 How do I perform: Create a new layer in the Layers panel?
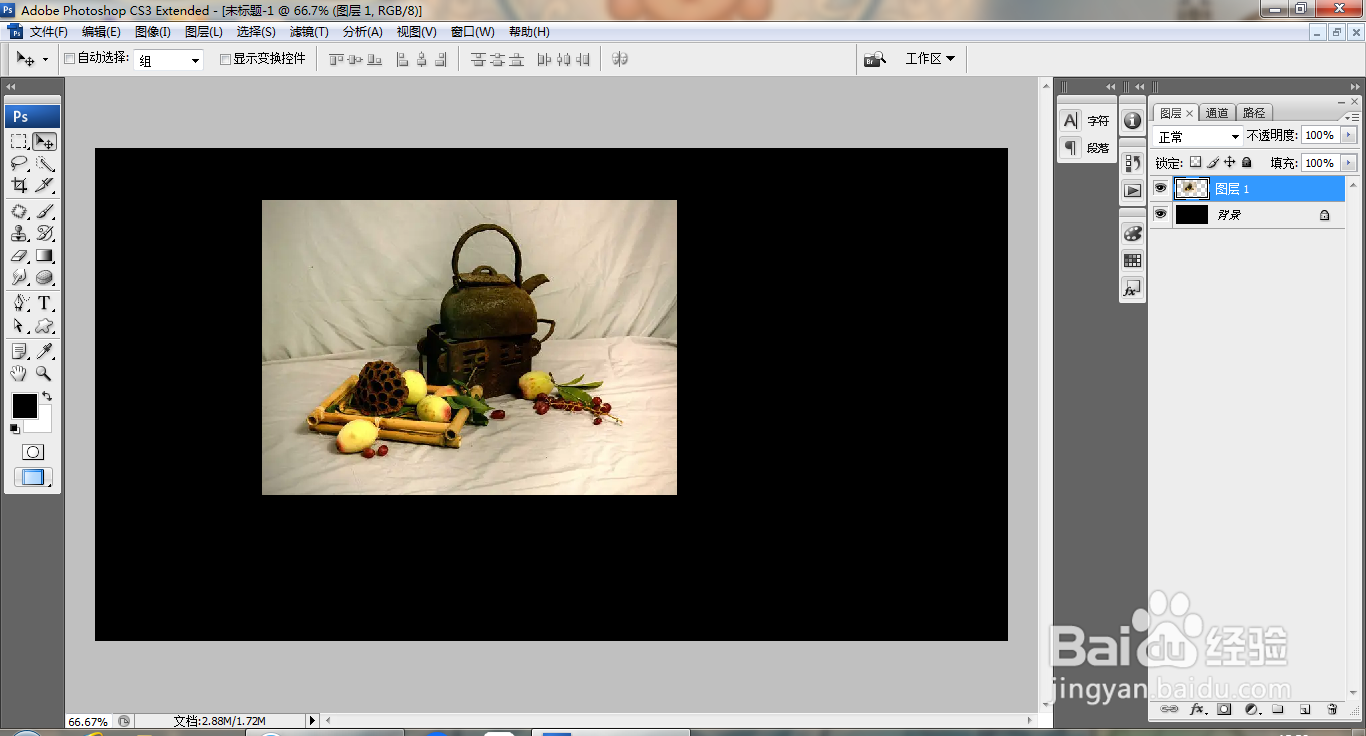1305,709
